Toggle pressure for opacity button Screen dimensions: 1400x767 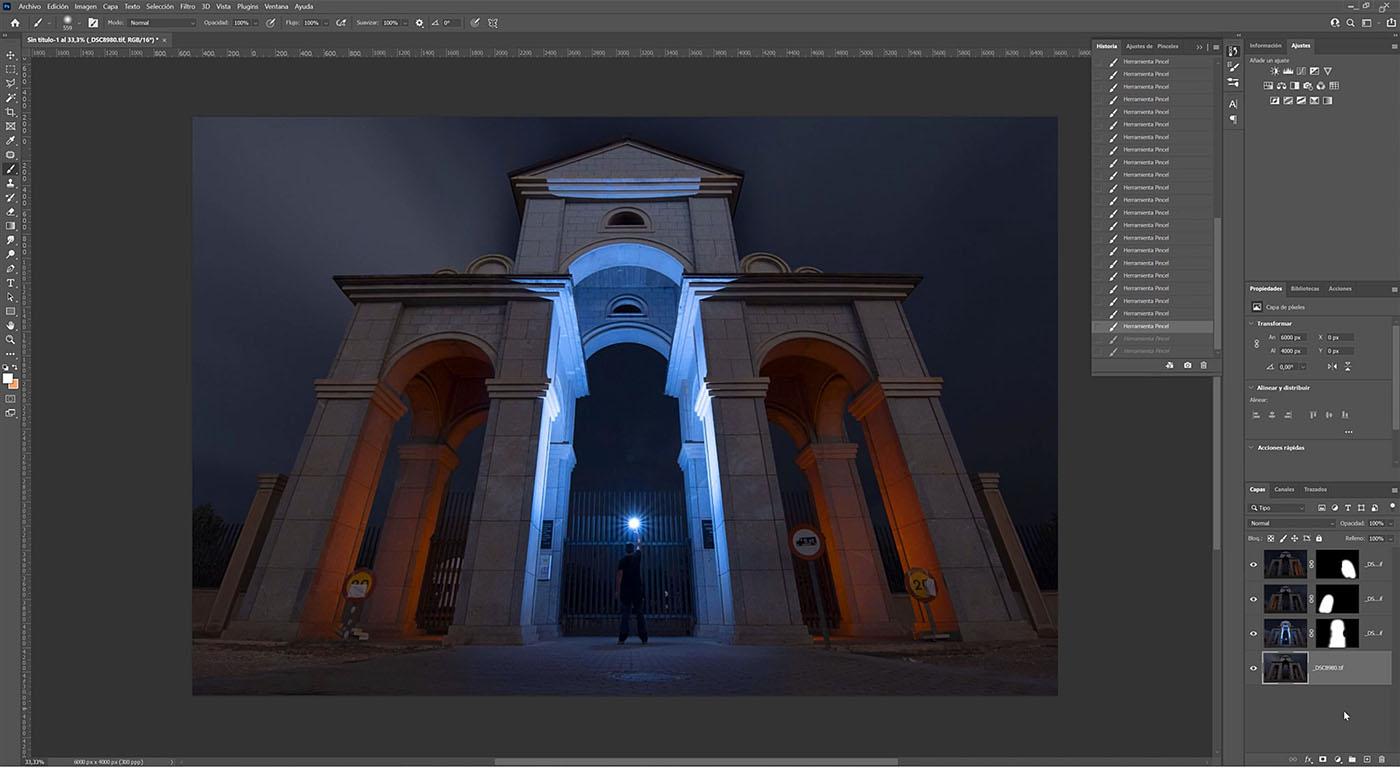coord(271,22)
